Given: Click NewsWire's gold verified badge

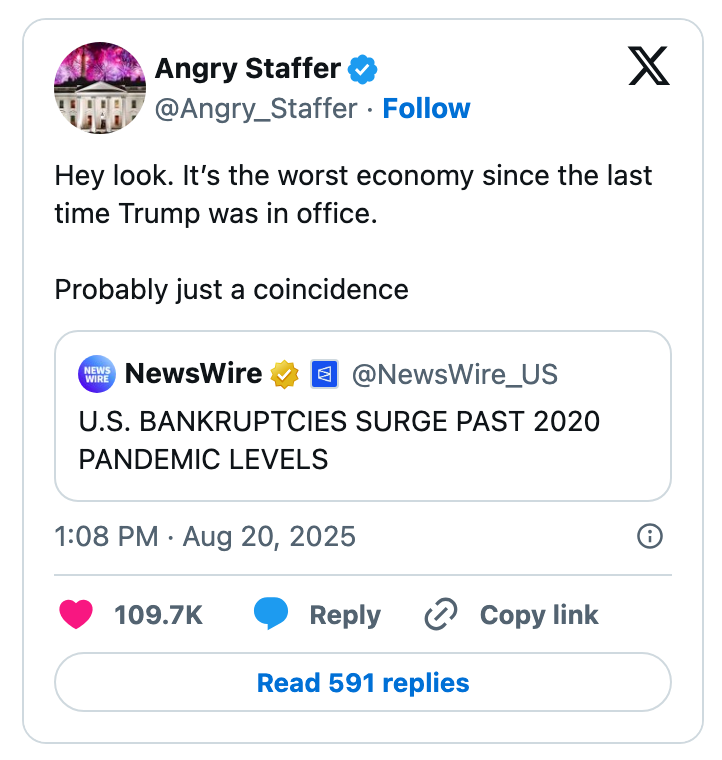Looking at the screenshot, I should click(x=285, y=374).
